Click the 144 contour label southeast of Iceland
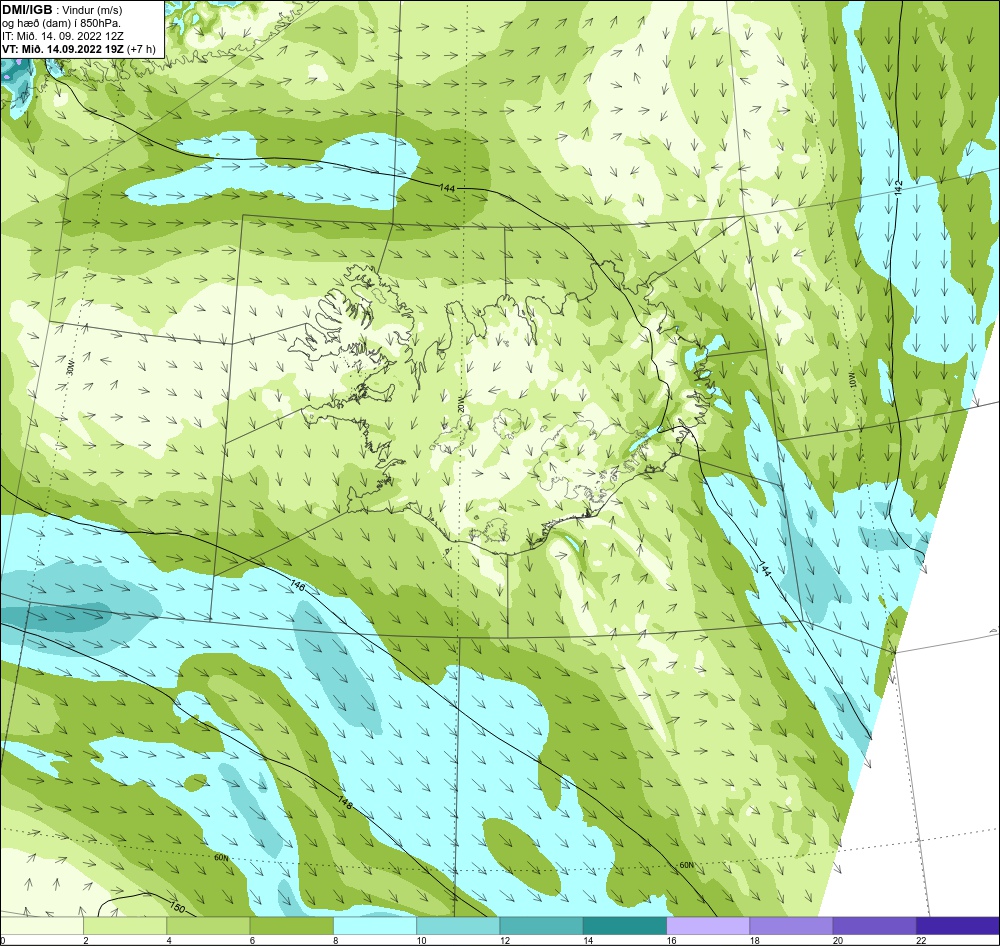 pos(765,568)
